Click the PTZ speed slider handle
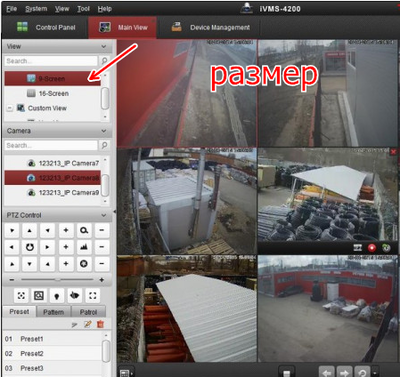Screen dimensions: 400x377 tap(57, 280)
